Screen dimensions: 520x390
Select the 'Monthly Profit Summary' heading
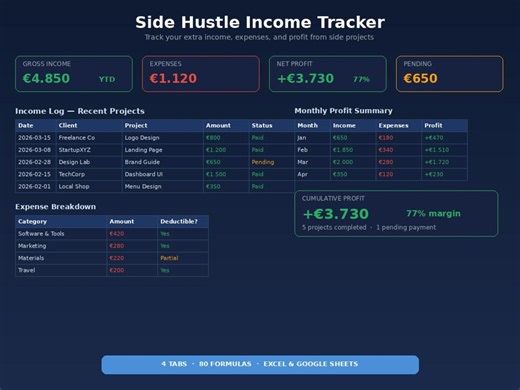343,111
